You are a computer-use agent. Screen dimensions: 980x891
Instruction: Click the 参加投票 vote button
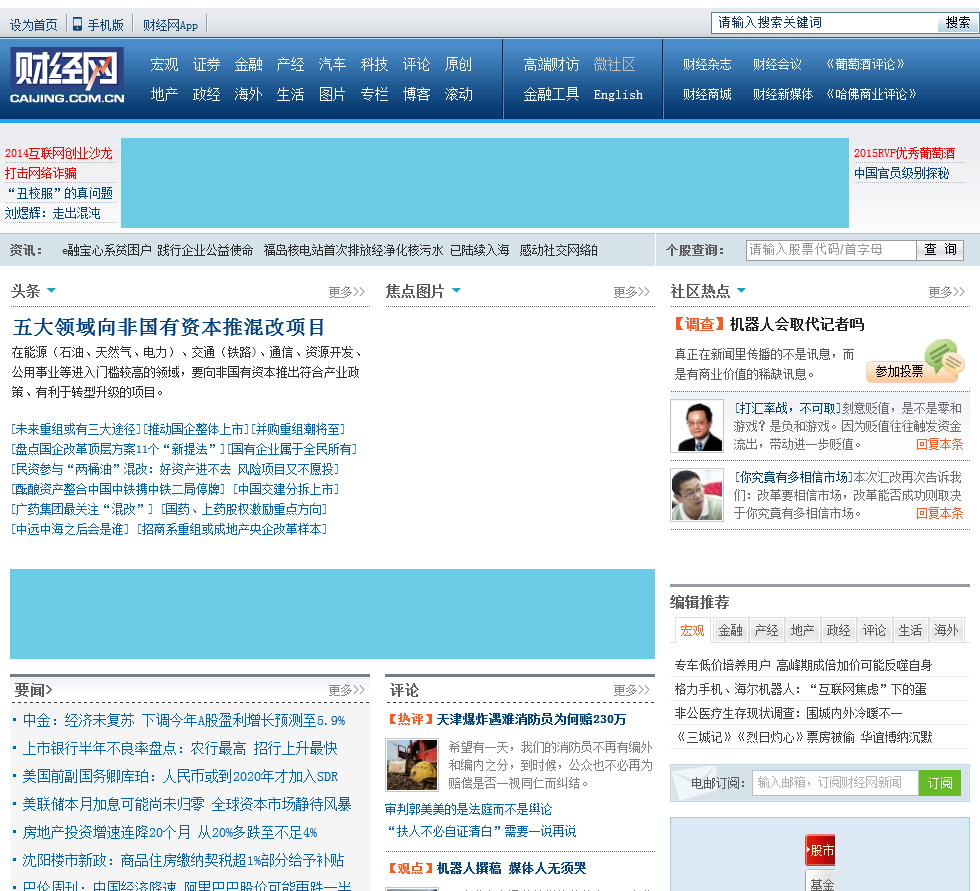(x=899, y=371)
